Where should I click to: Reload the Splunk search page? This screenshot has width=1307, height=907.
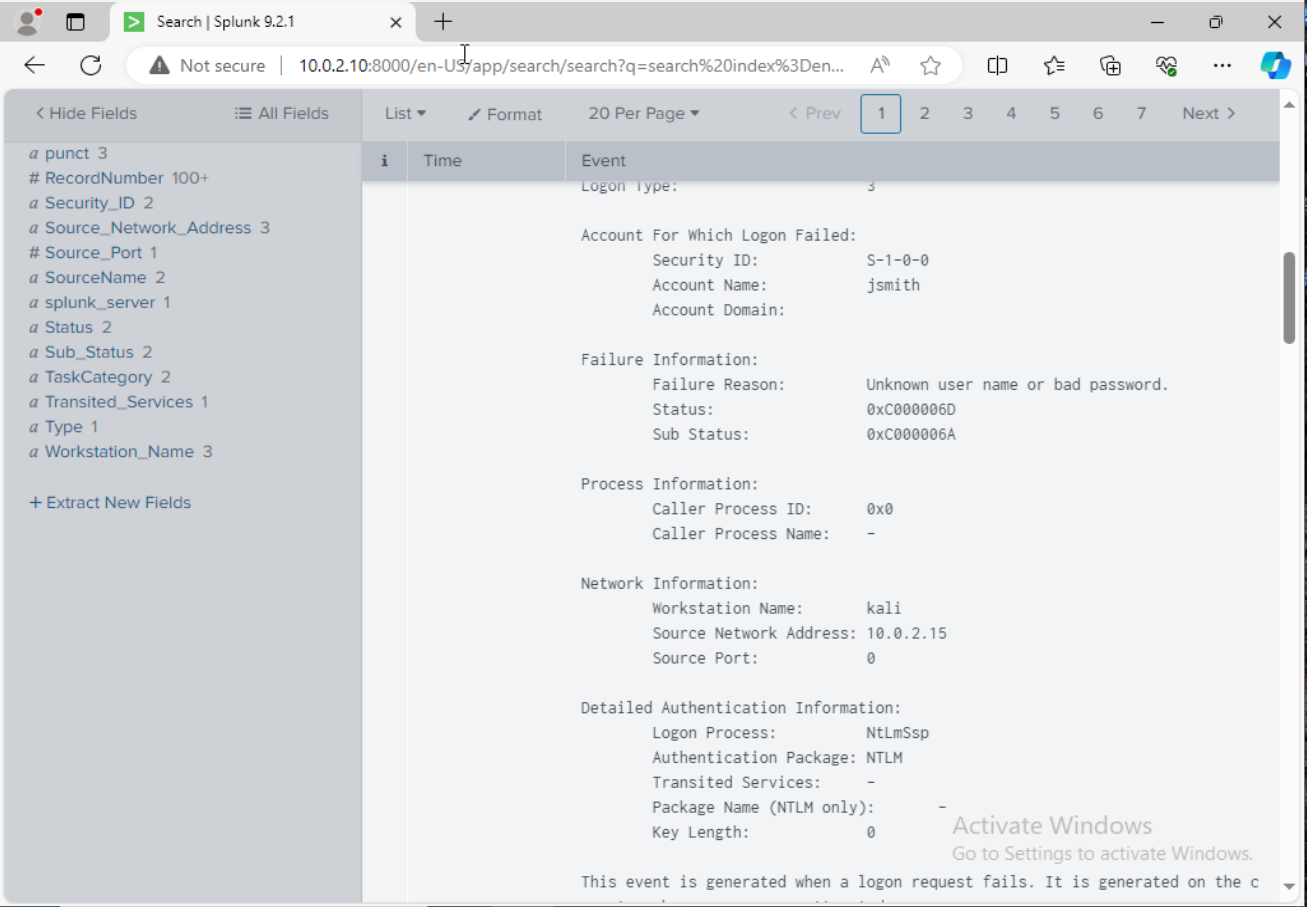click(x=90, y=65)
